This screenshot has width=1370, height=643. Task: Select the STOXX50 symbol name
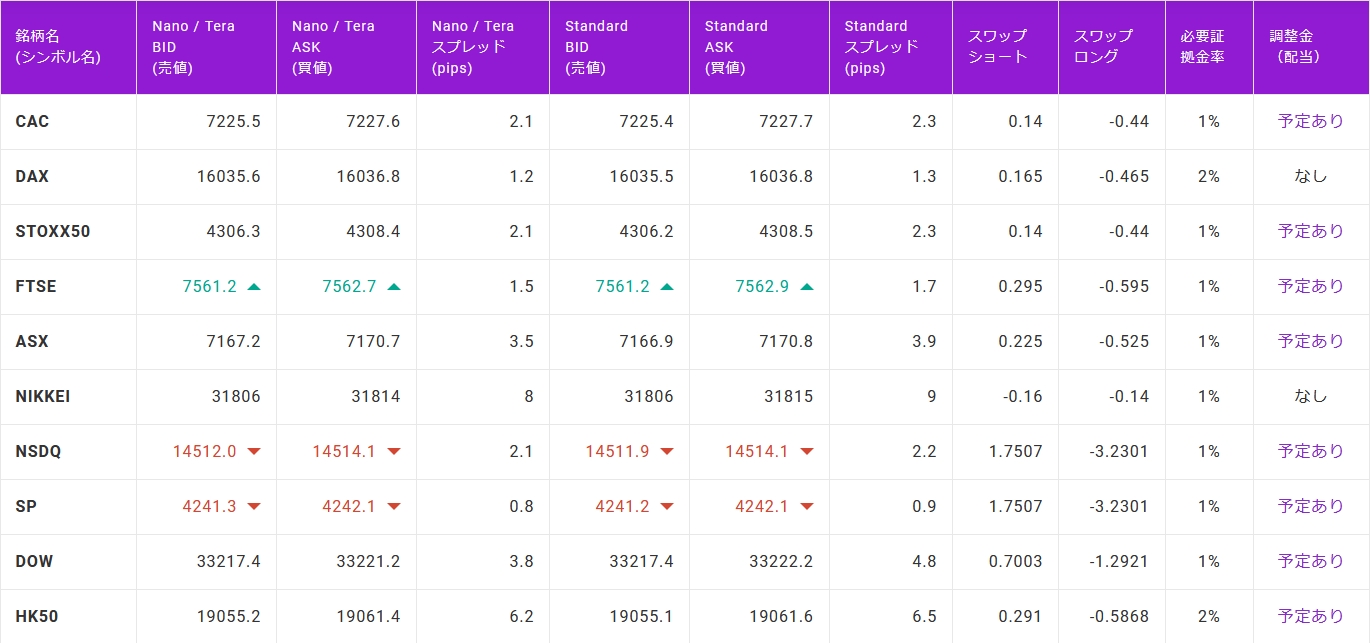[53, 231]
